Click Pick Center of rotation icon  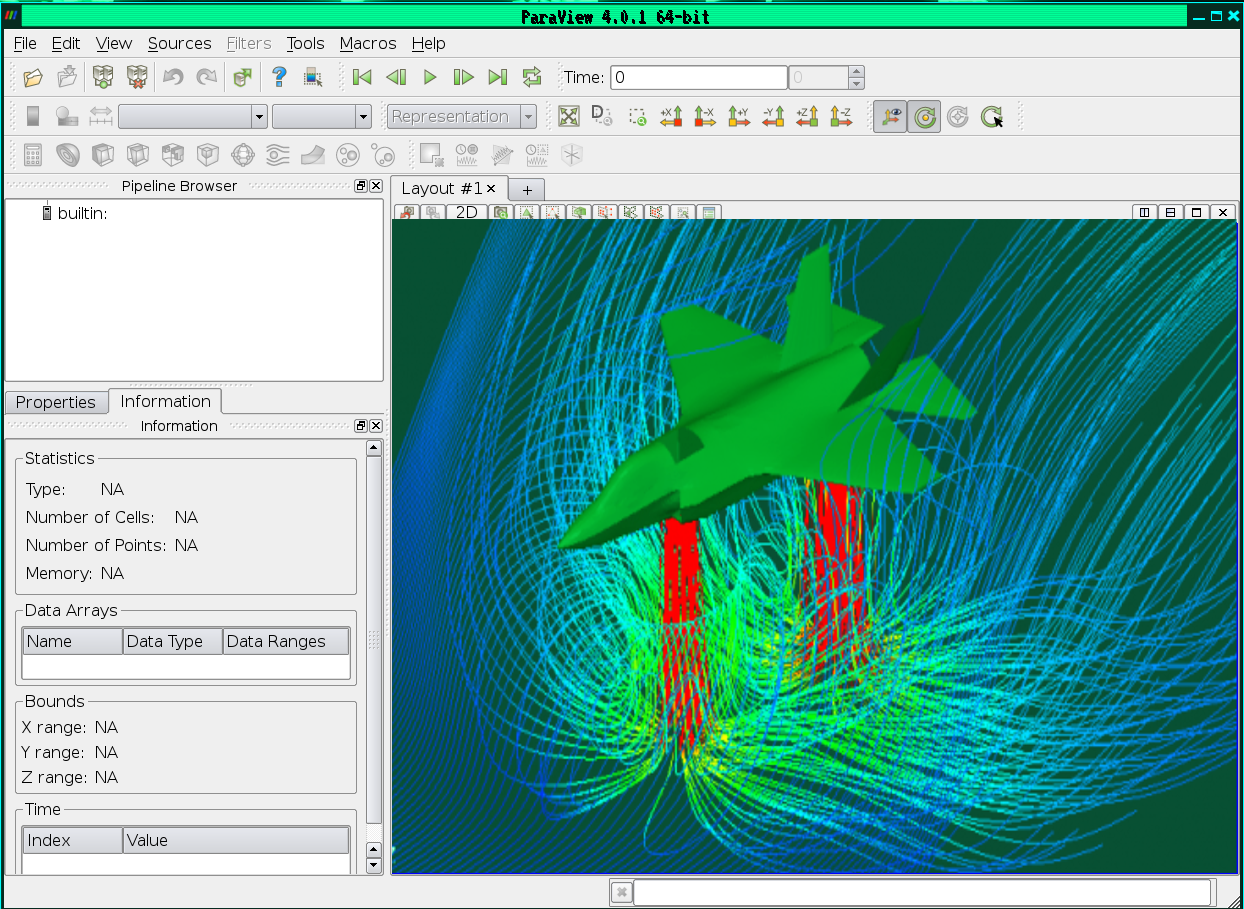click(992, 117)
